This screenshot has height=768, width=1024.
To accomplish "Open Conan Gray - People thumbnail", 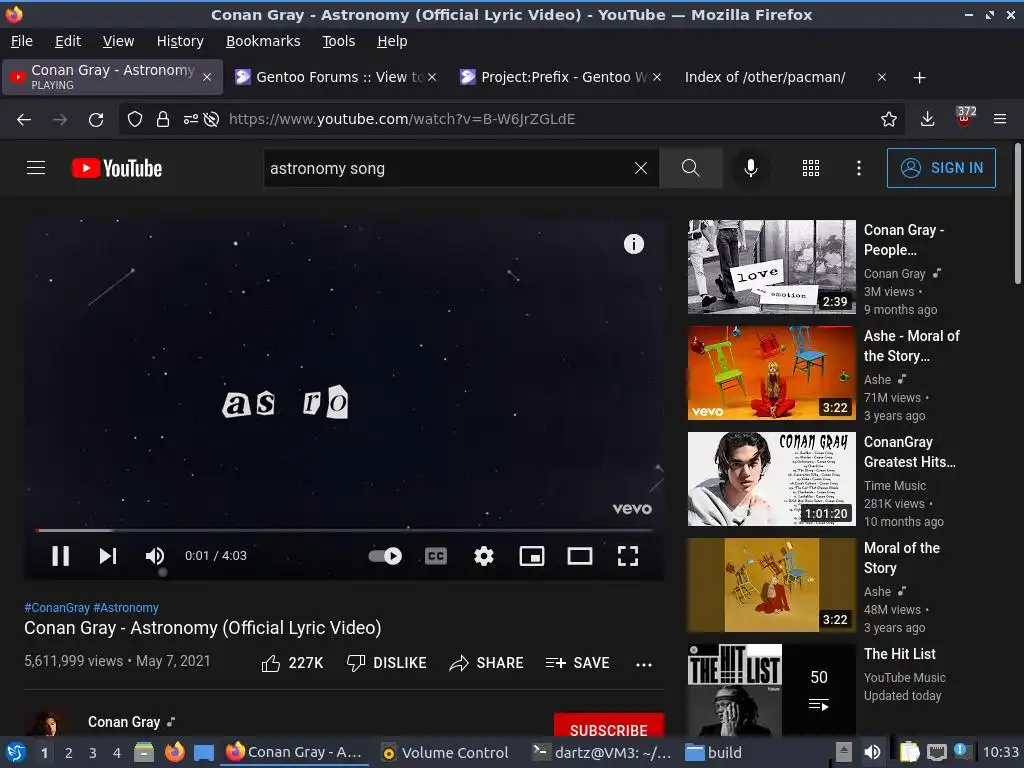I will [771, 266].
